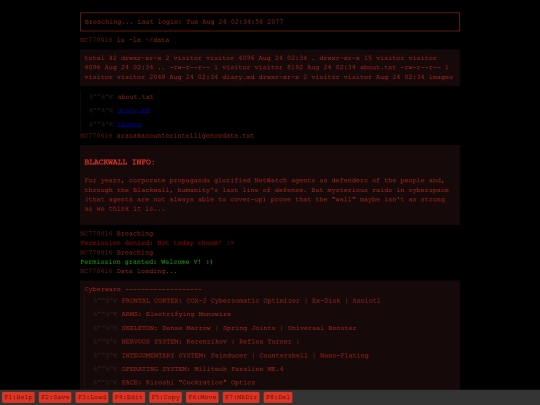540x405 pixels.
Task: Select the 'ls -la ~/data' command line
Action: point(143,40)
